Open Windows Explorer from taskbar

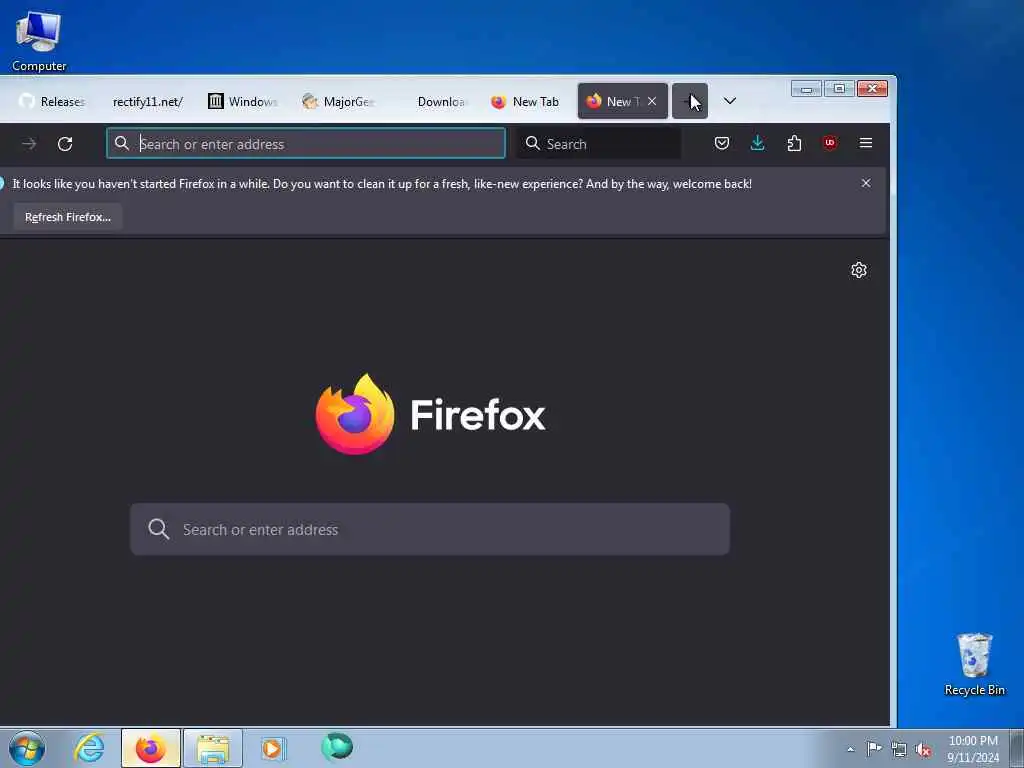click(213, 748)
